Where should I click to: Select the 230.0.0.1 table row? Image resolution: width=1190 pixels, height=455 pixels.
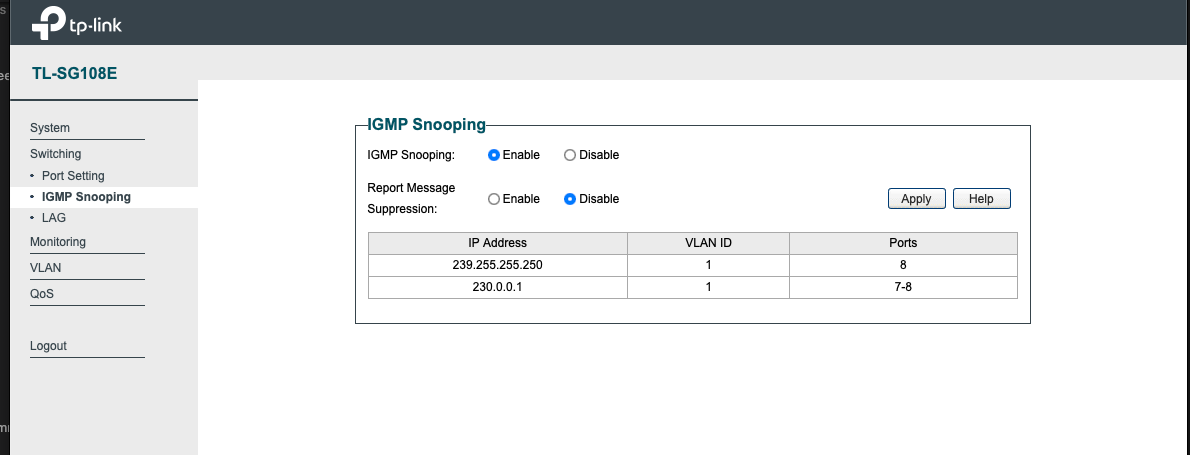[692, 287]
